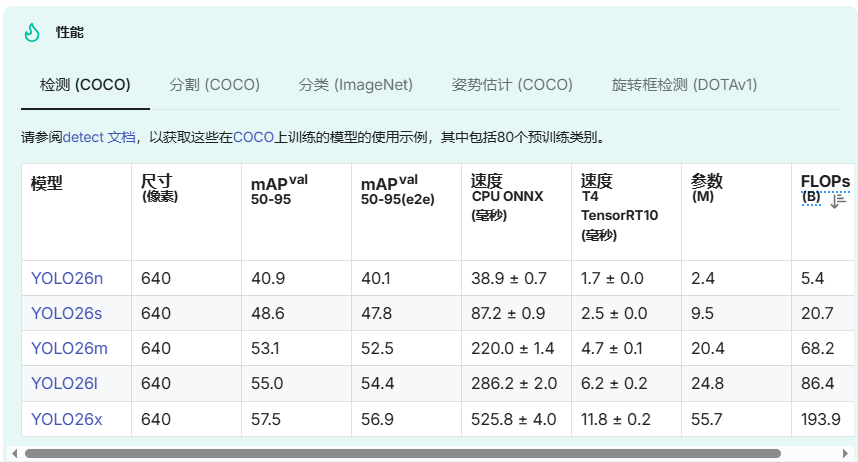This screenshot has width=858, height=462.
Task: Click the 53.1 mAP cell for YOLO26m
Action: (297, 348)
